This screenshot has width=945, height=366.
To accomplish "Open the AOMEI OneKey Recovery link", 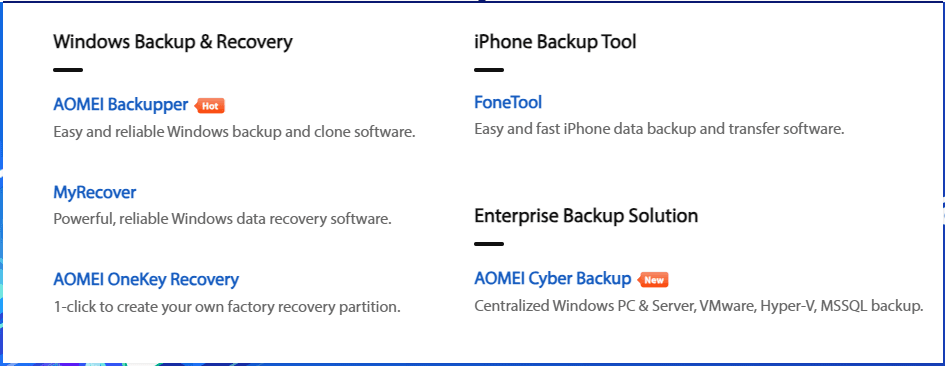I will click(x=146, y=279).
